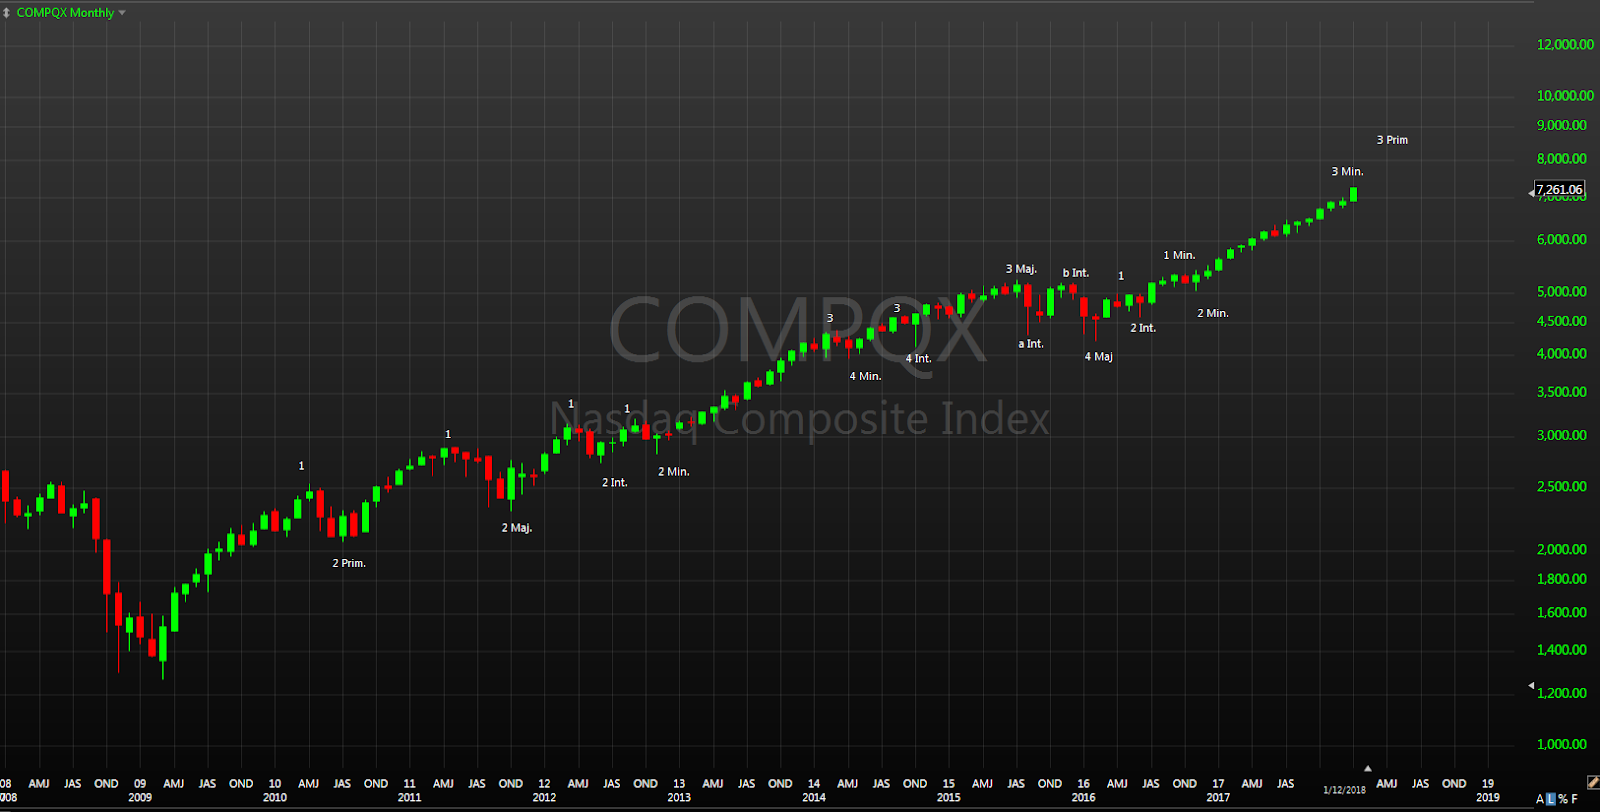1600x812 pixels.
Task: Toggle the L logarithmic scale button
Action: pyautogui.click(x=1551, y=799)
